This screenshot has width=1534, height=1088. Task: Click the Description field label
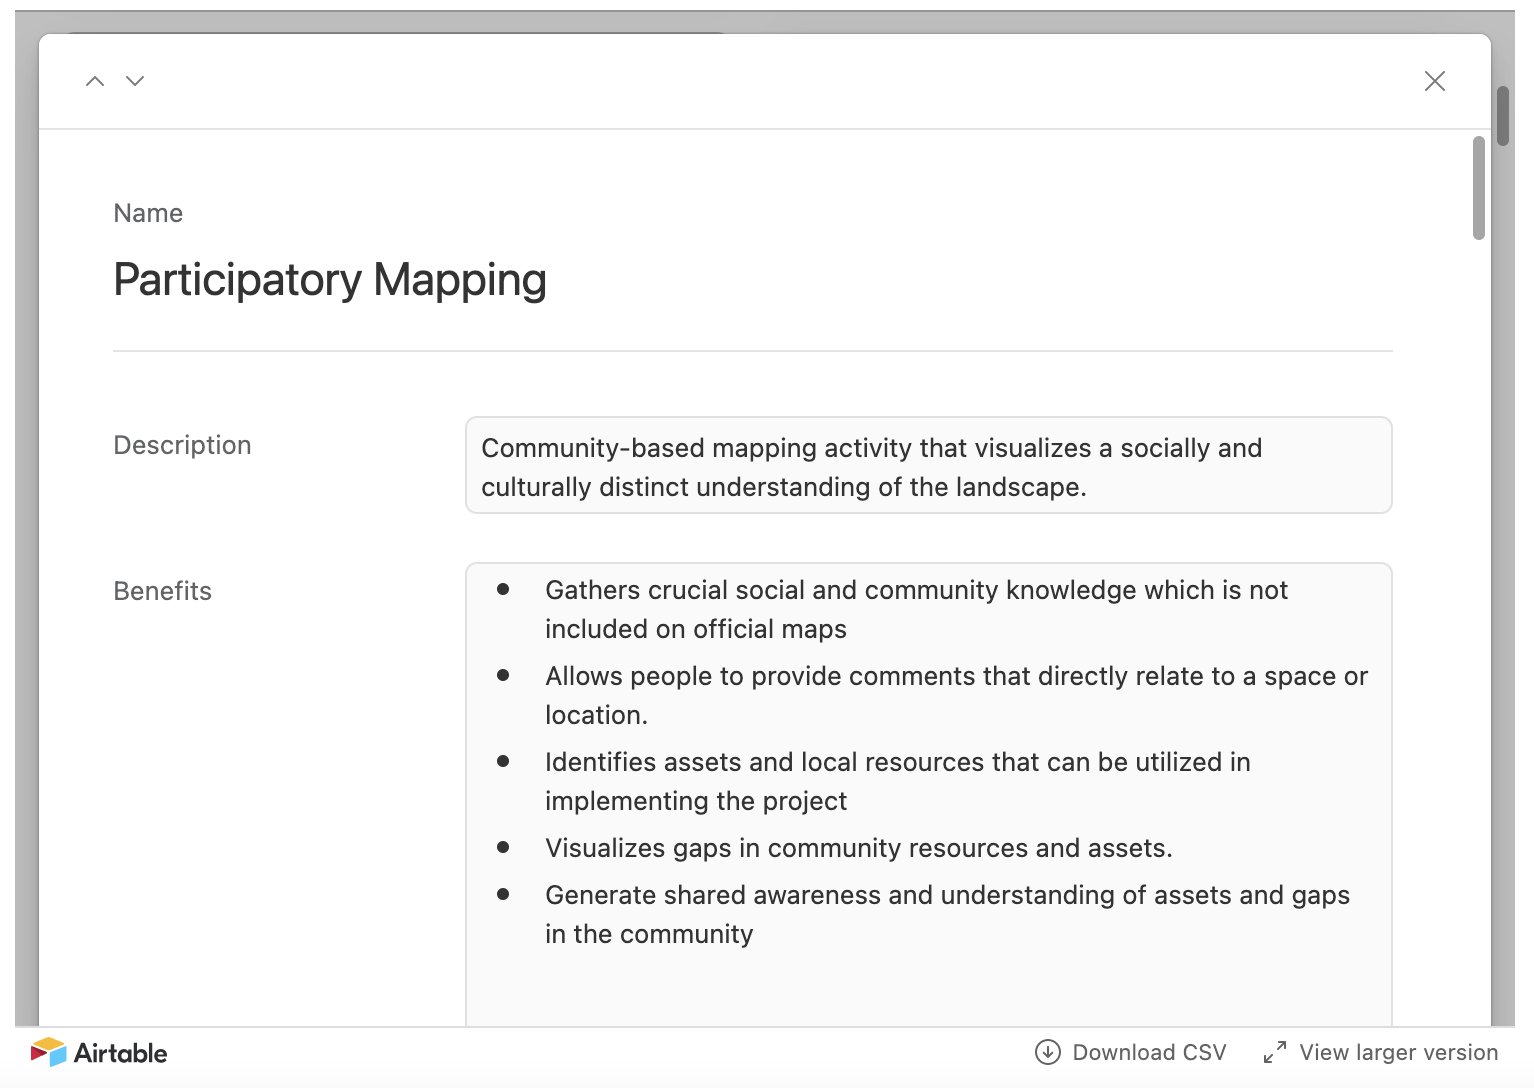(182, 445)
